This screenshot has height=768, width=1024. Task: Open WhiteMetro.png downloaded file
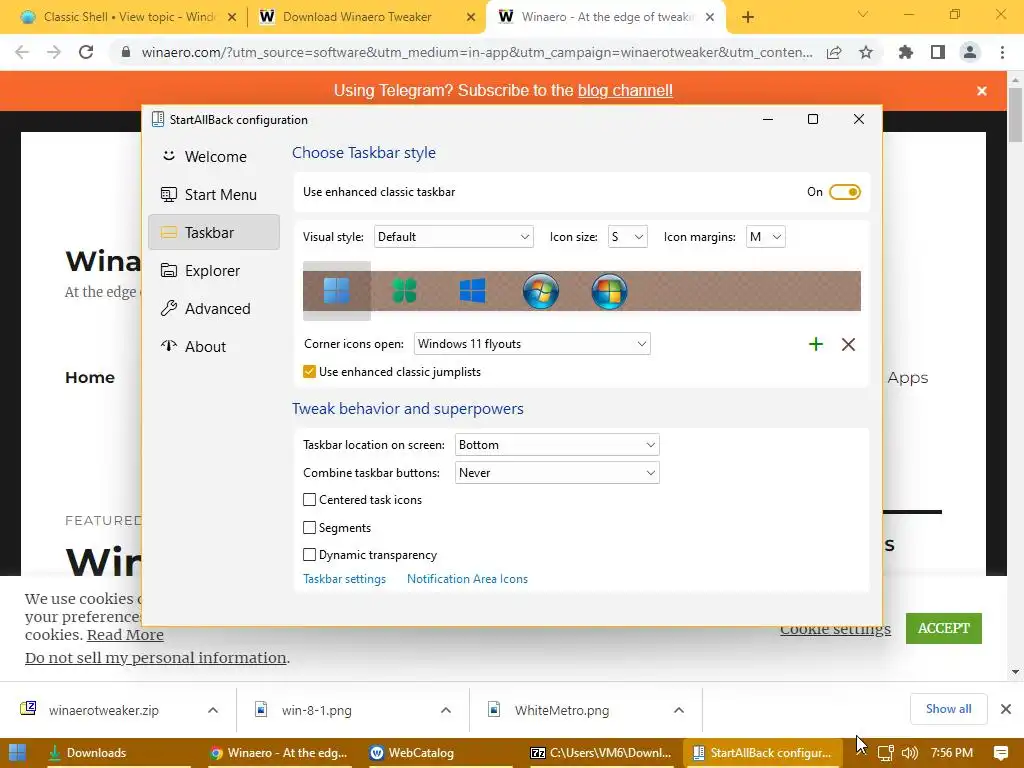tap(562, 710)
